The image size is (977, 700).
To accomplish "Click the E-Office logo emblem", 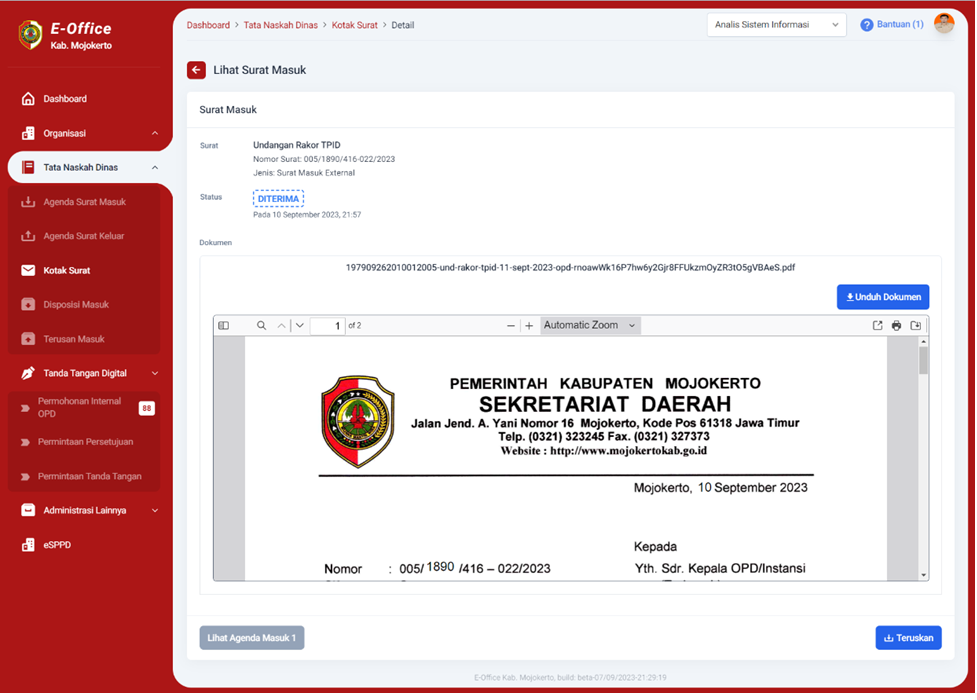I will 31,35.
